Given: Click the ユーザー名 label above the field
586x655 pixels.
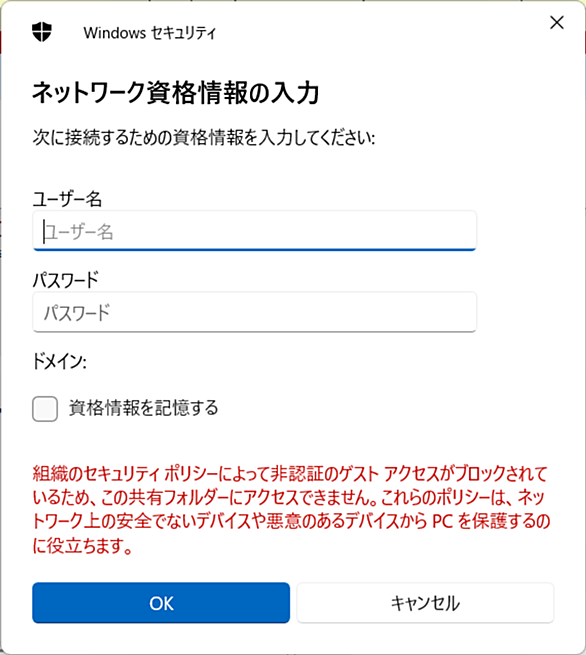Looking at the screenshot, I should [67, 199].
